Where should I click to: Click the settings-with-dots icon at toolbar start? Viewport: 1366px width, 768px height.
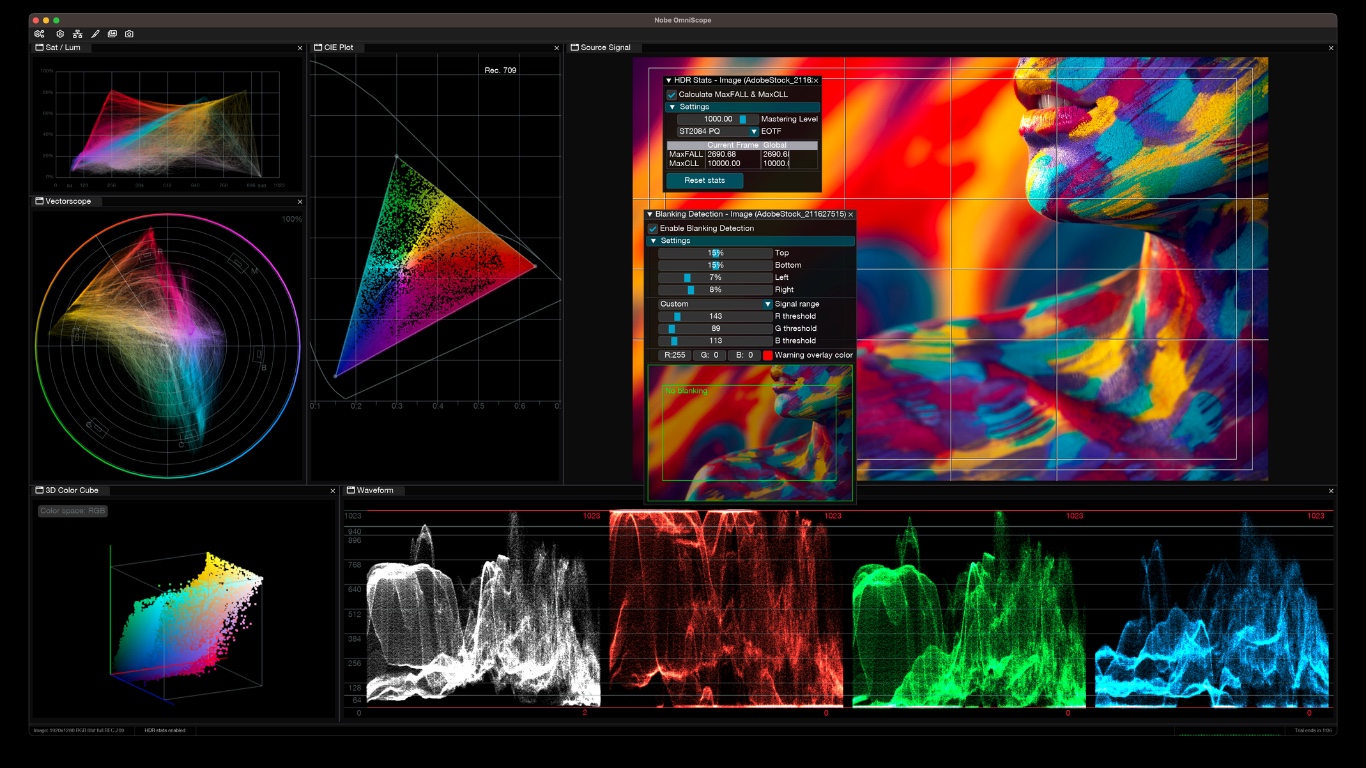39,33
